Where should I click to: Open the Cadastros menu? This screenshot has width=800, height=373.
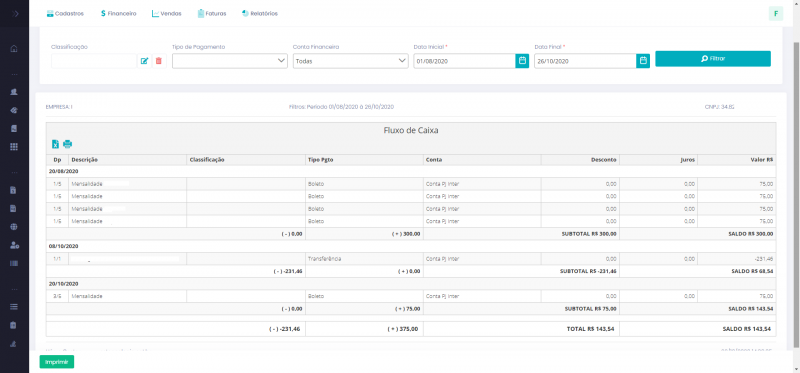(65, 14)
